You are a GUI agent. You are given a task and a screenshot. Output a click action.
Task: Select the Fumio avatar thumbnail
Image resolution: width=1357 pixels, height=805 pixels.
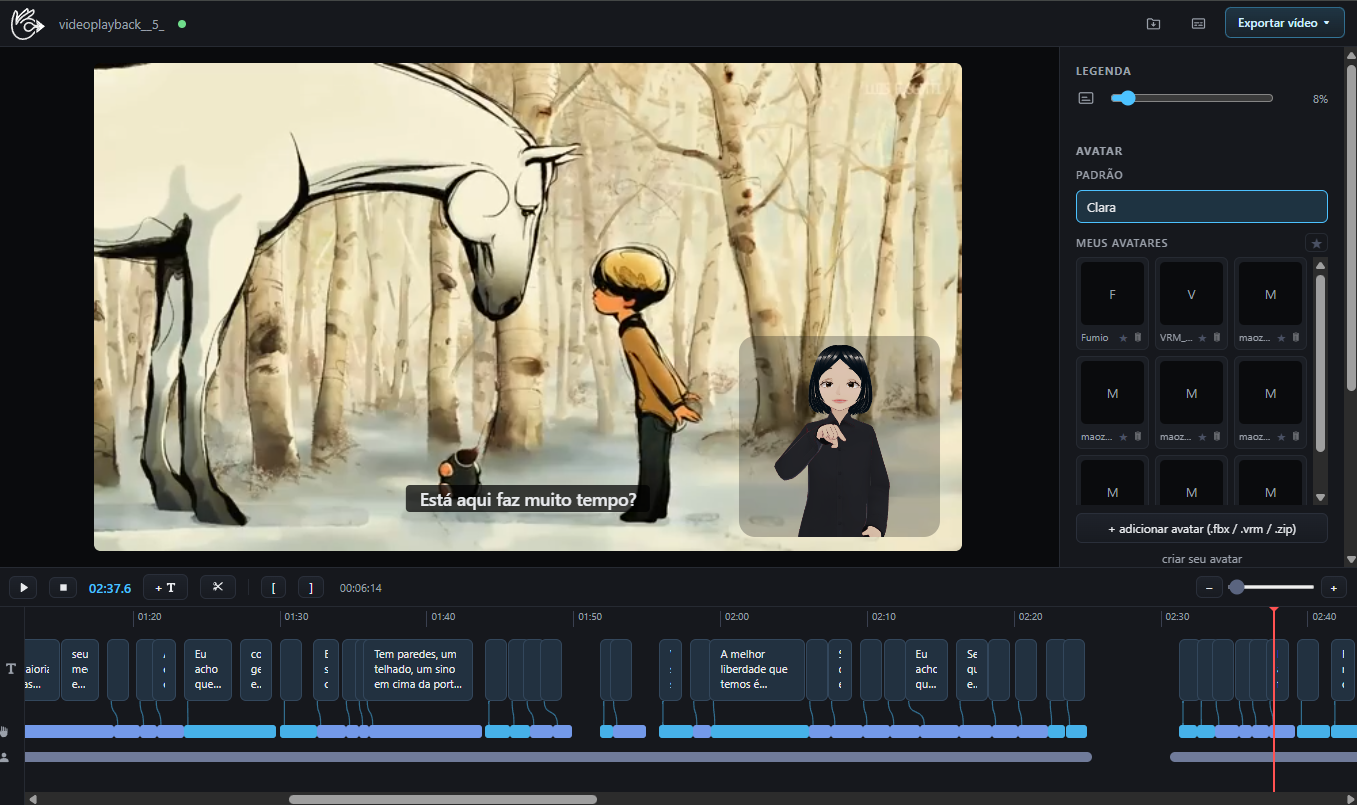(x=1112, y=295)
